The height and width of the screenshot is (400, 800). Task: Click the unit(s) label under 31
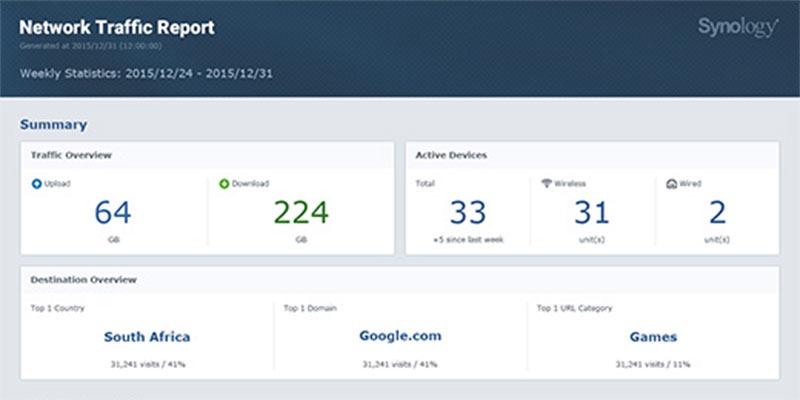592,239
